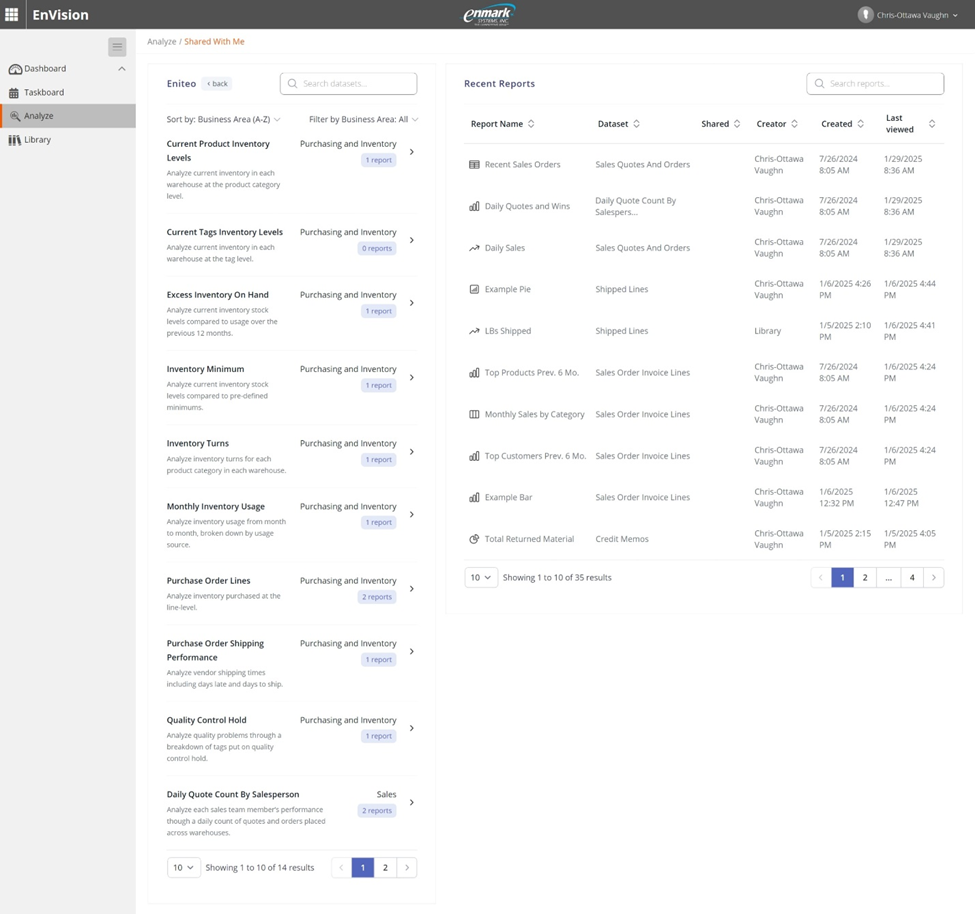
Task: Click the Taskboard calendar icon
Action: (13, 92)
